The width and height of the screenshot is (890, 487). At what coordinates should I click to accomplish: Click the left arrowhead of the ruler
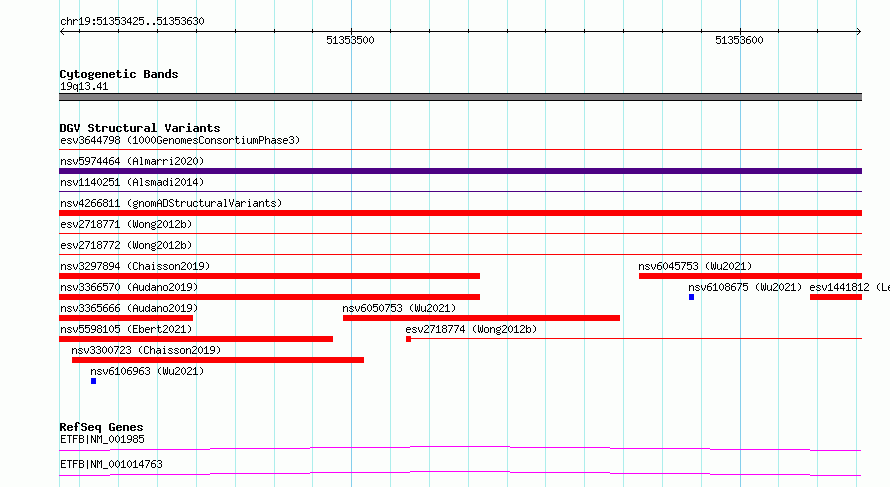coord(62,32)
